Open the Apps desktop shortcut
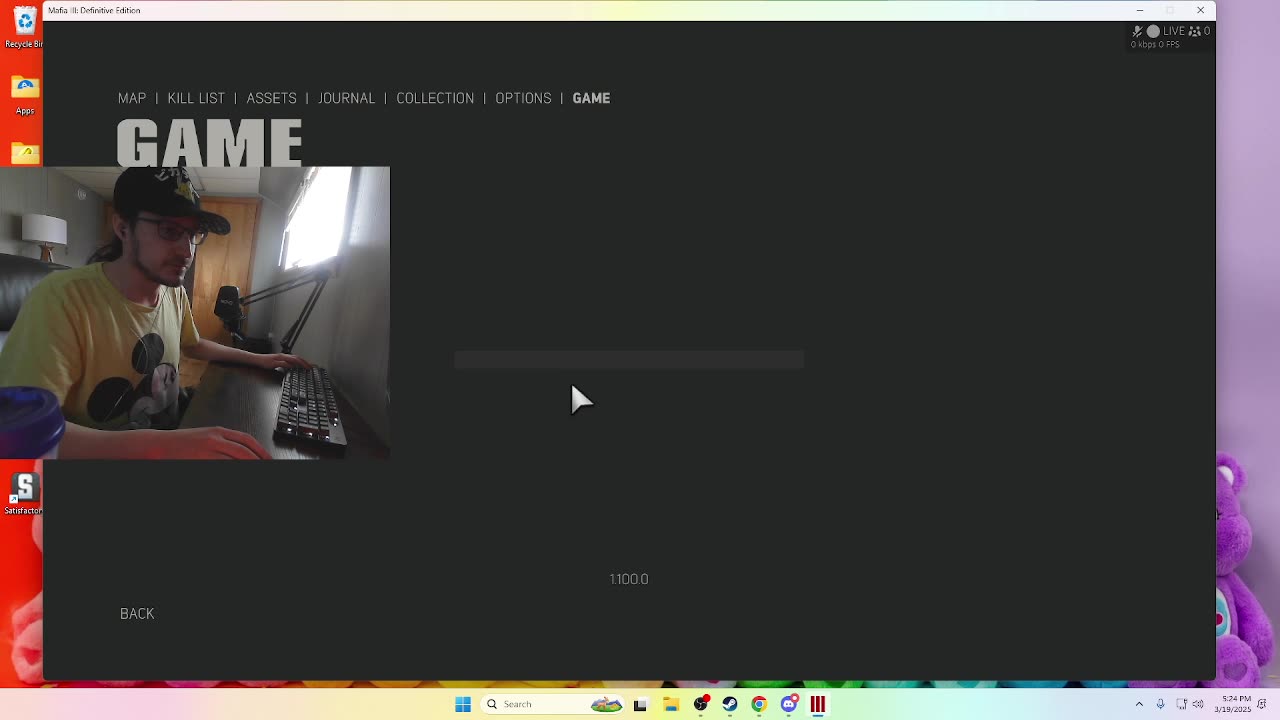This screenshot has width=1280, height=720. point(25,95)
